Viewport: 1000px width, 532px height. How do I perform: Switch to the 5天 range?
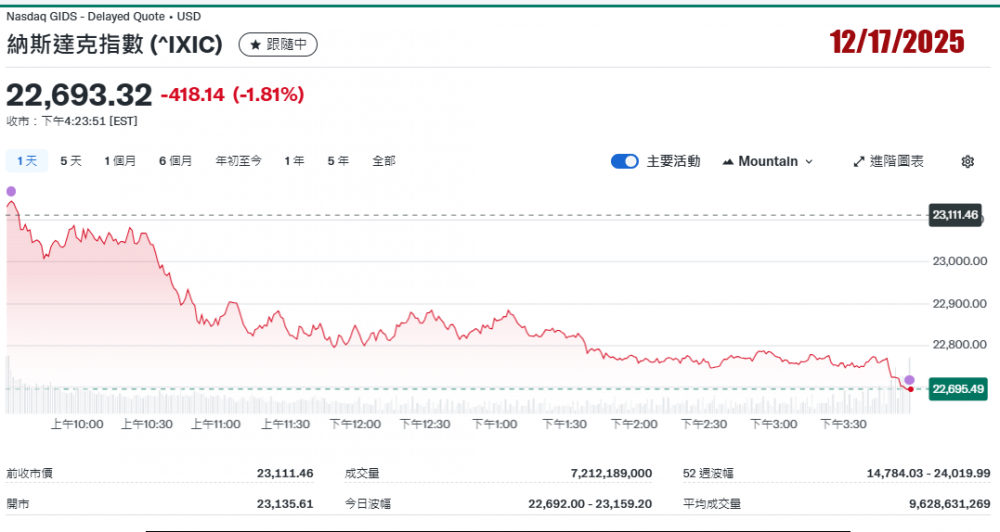(x=71, y=161)
